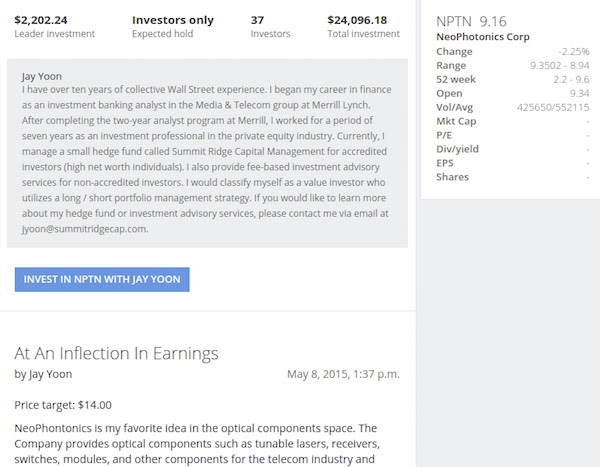Select the bio line starting 'I have over ten years'

pos(207,90)
